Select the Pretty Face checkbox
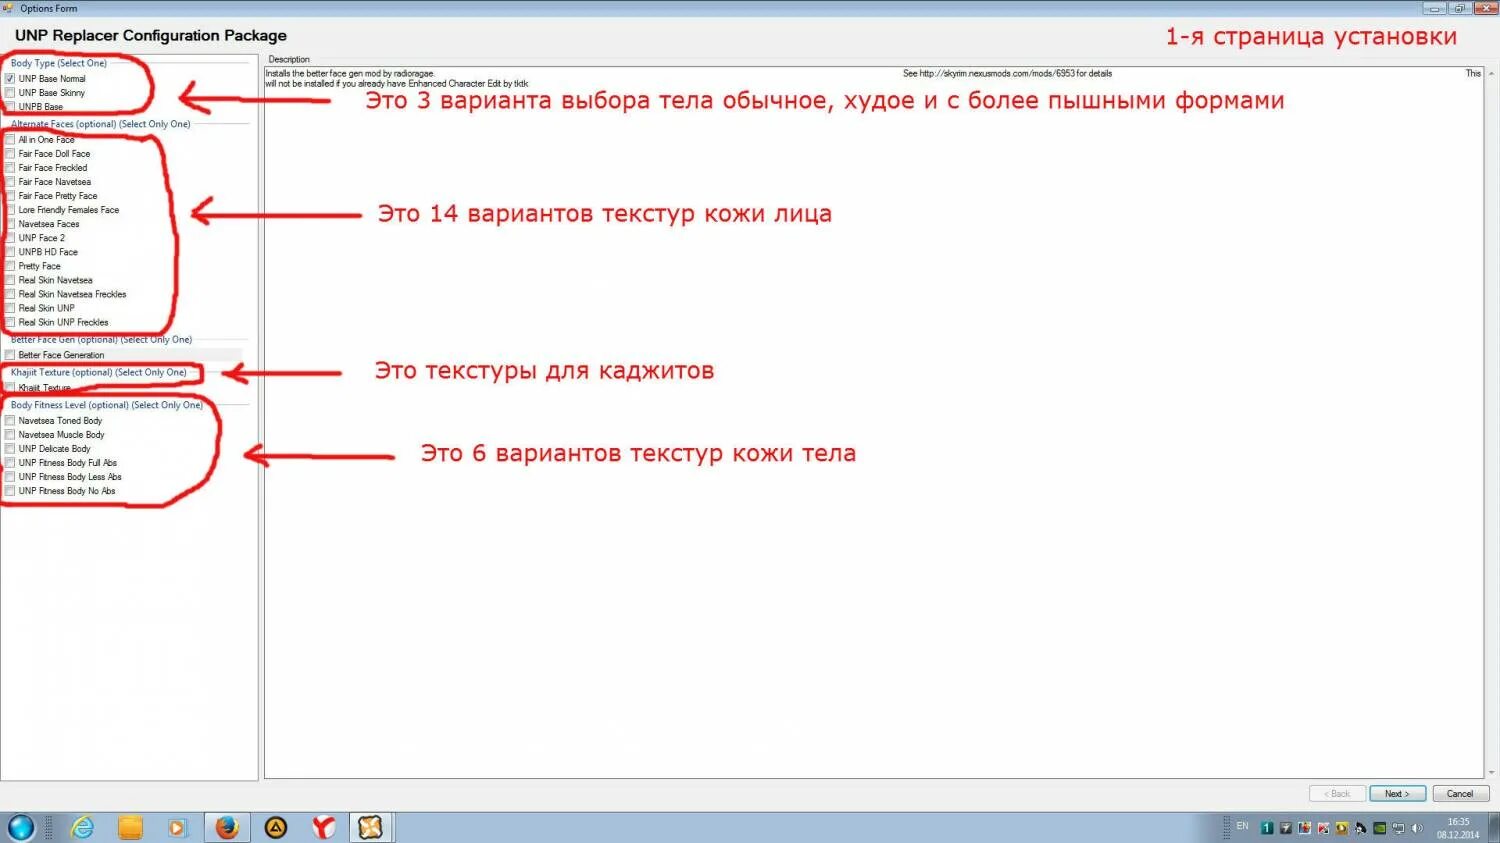The width and height of the screenshot is (1500, 843). [x=10, y=266]
